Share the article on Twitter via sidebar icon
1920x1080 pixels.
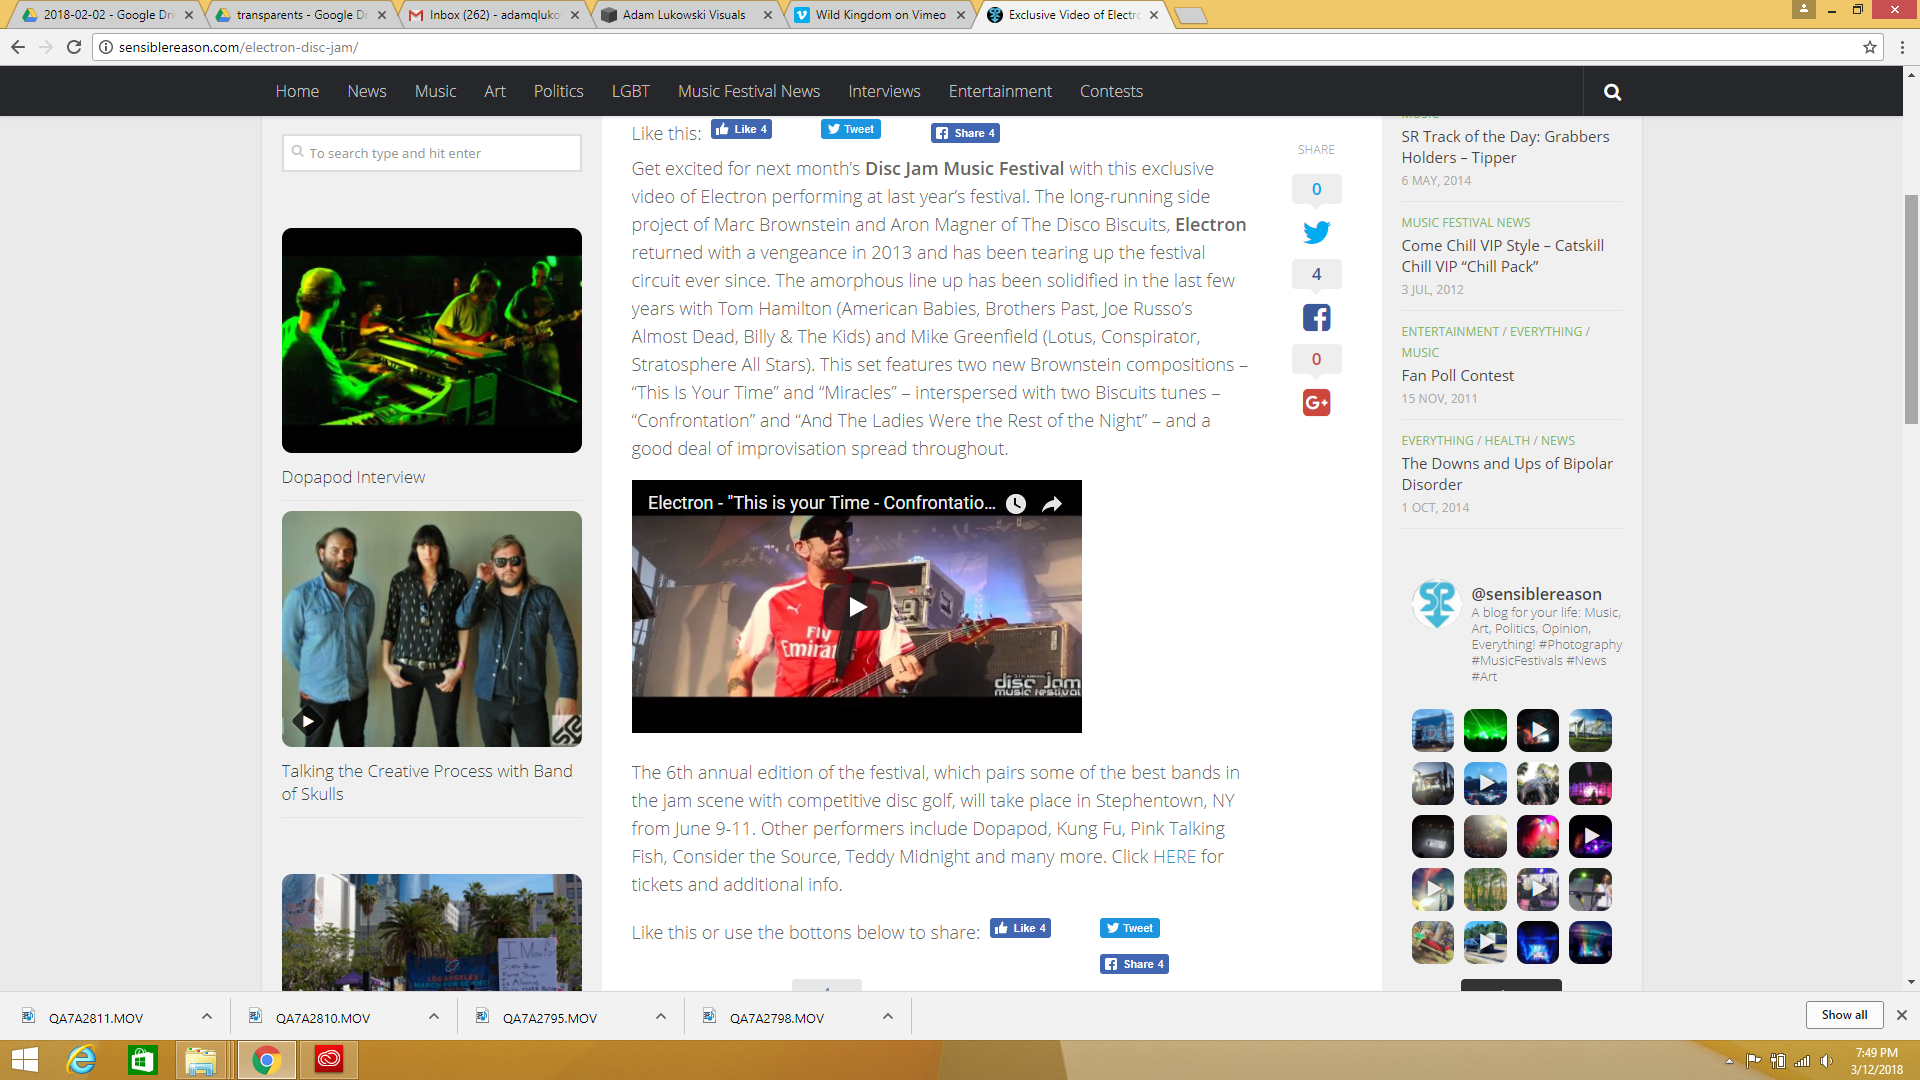point(1315,231)
